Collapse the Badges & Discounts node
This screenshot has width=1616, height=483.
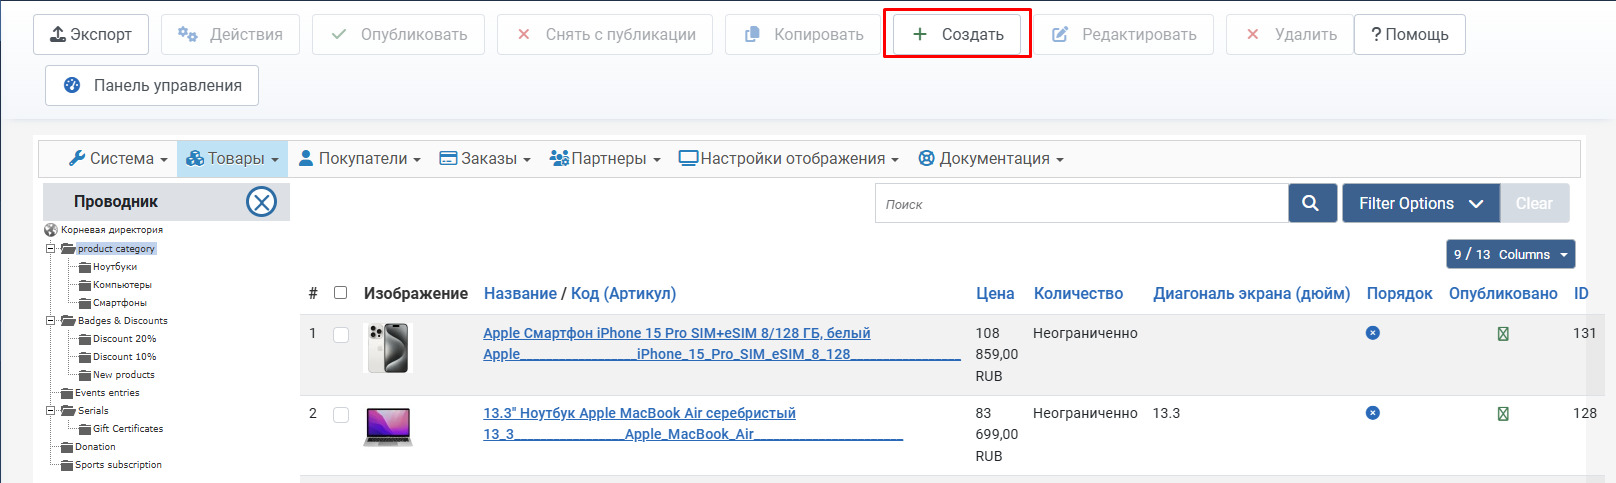[50, 321]
